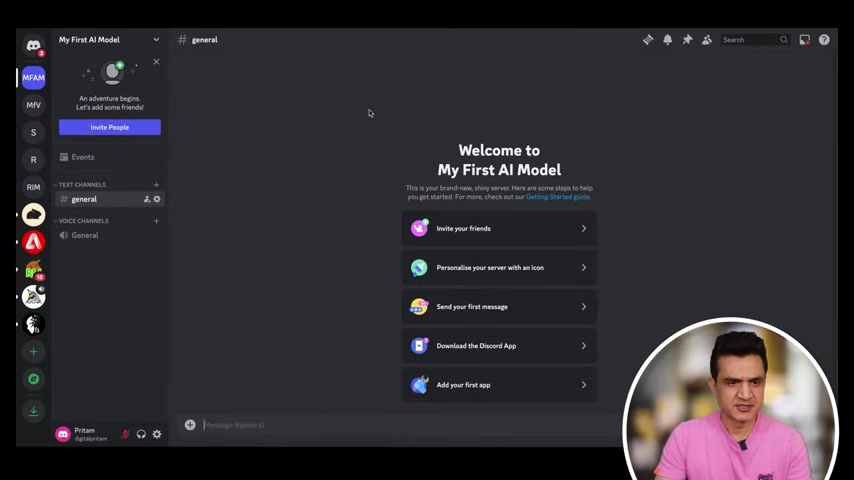Create a new voice channel plus icon
Viewport: 854px width, 480px height.
click(156, 221)
